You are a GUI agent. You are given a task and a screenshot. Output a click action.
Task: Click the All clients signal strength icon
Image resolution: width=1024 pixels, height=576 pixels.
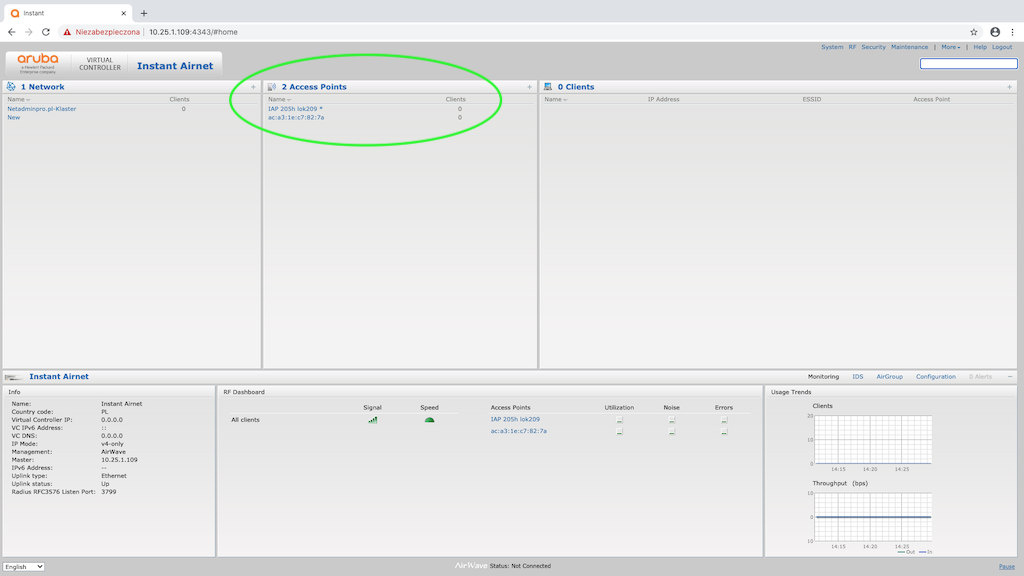[x=373, y=420]
